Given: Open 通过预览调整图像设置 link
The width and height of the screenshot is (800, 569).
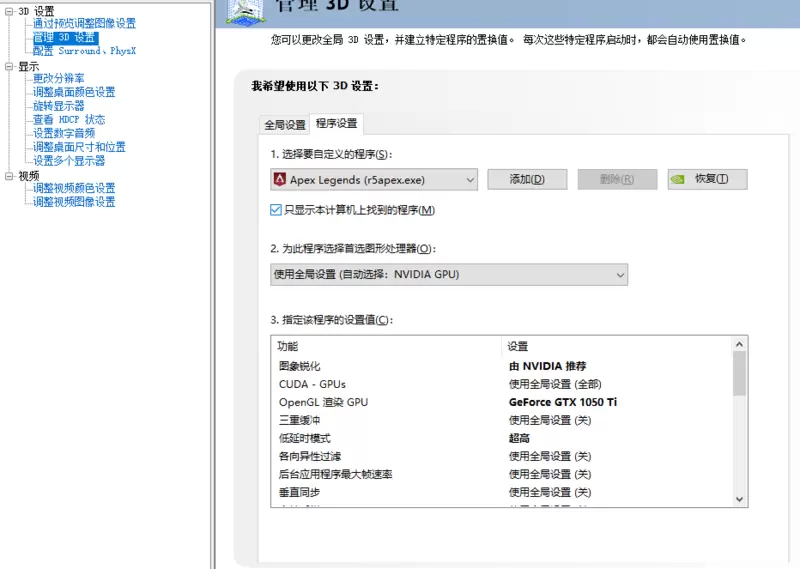Looking at the screenshot, I should [x=84, y=23].
